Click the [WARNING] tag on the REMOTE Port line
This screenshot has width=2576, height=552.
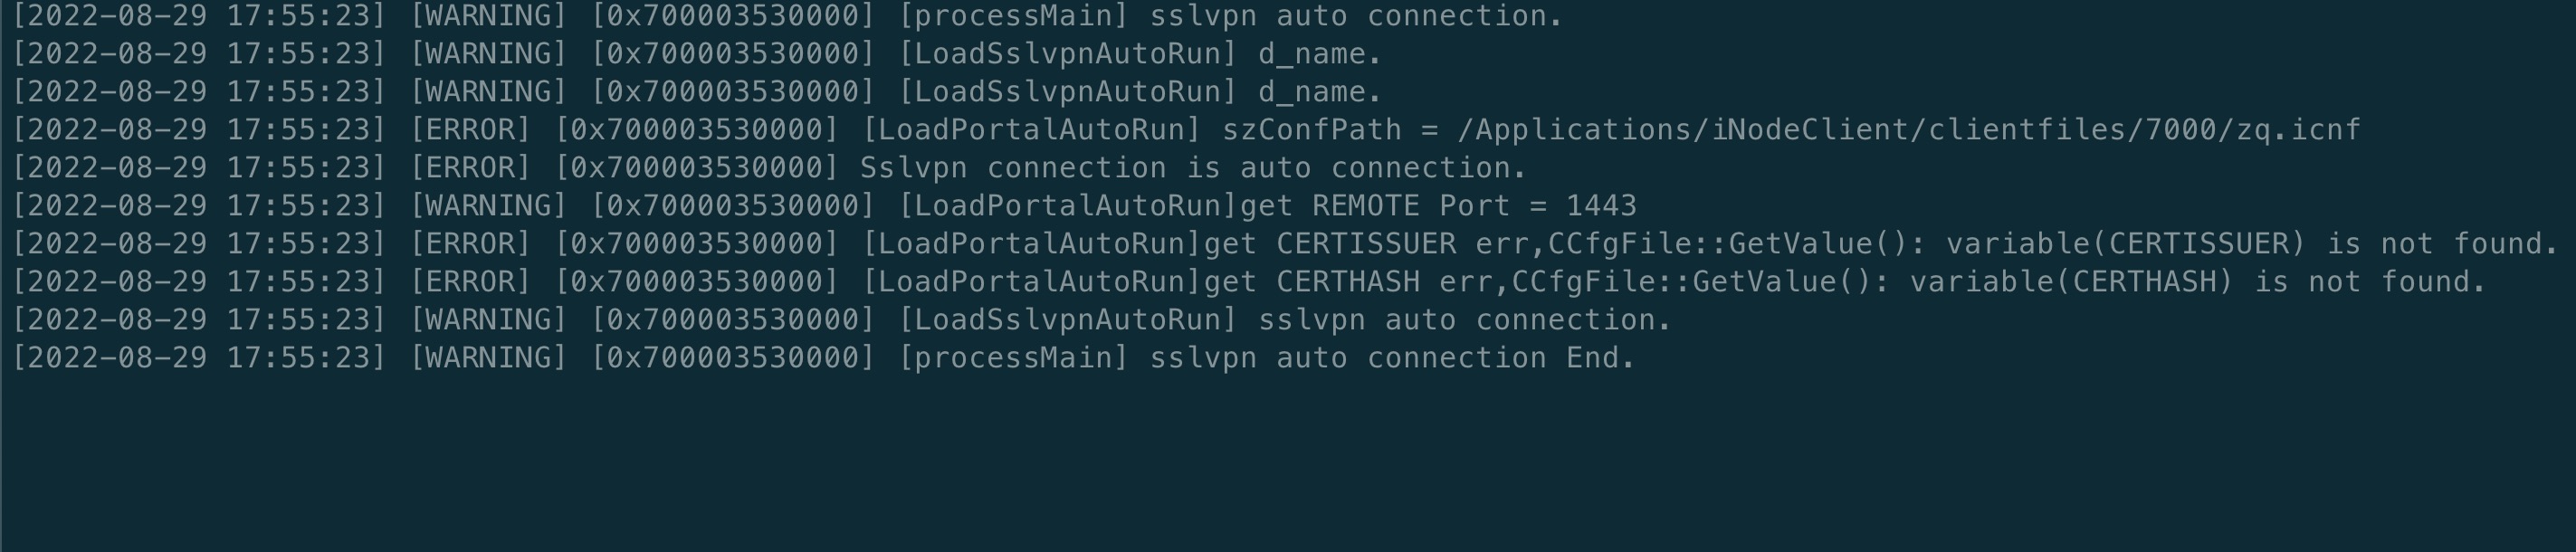pyautogui.click(x=489, y=206)
